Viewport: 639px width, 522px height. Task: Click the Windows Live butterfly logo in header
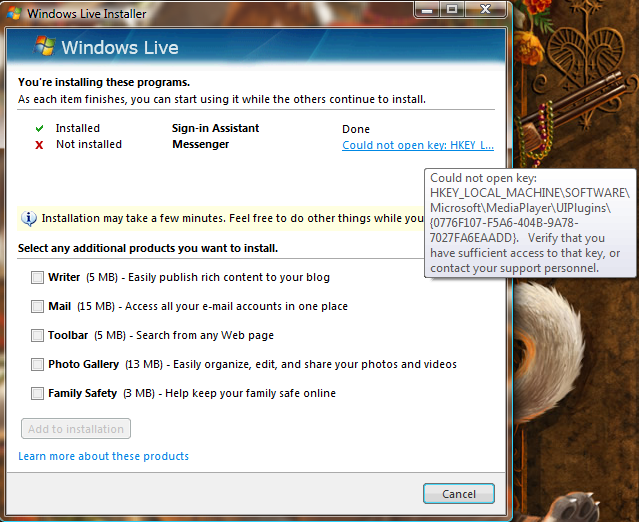(44, 46)
